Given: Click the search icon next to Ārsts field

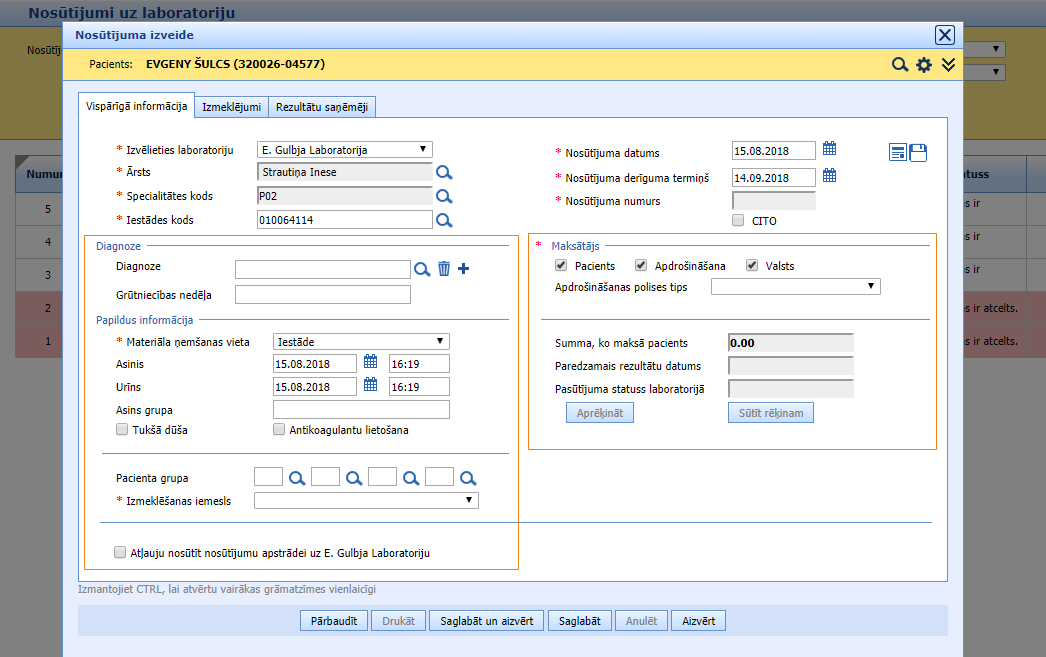Looking at the screenshot, I should tap(444, 172).
